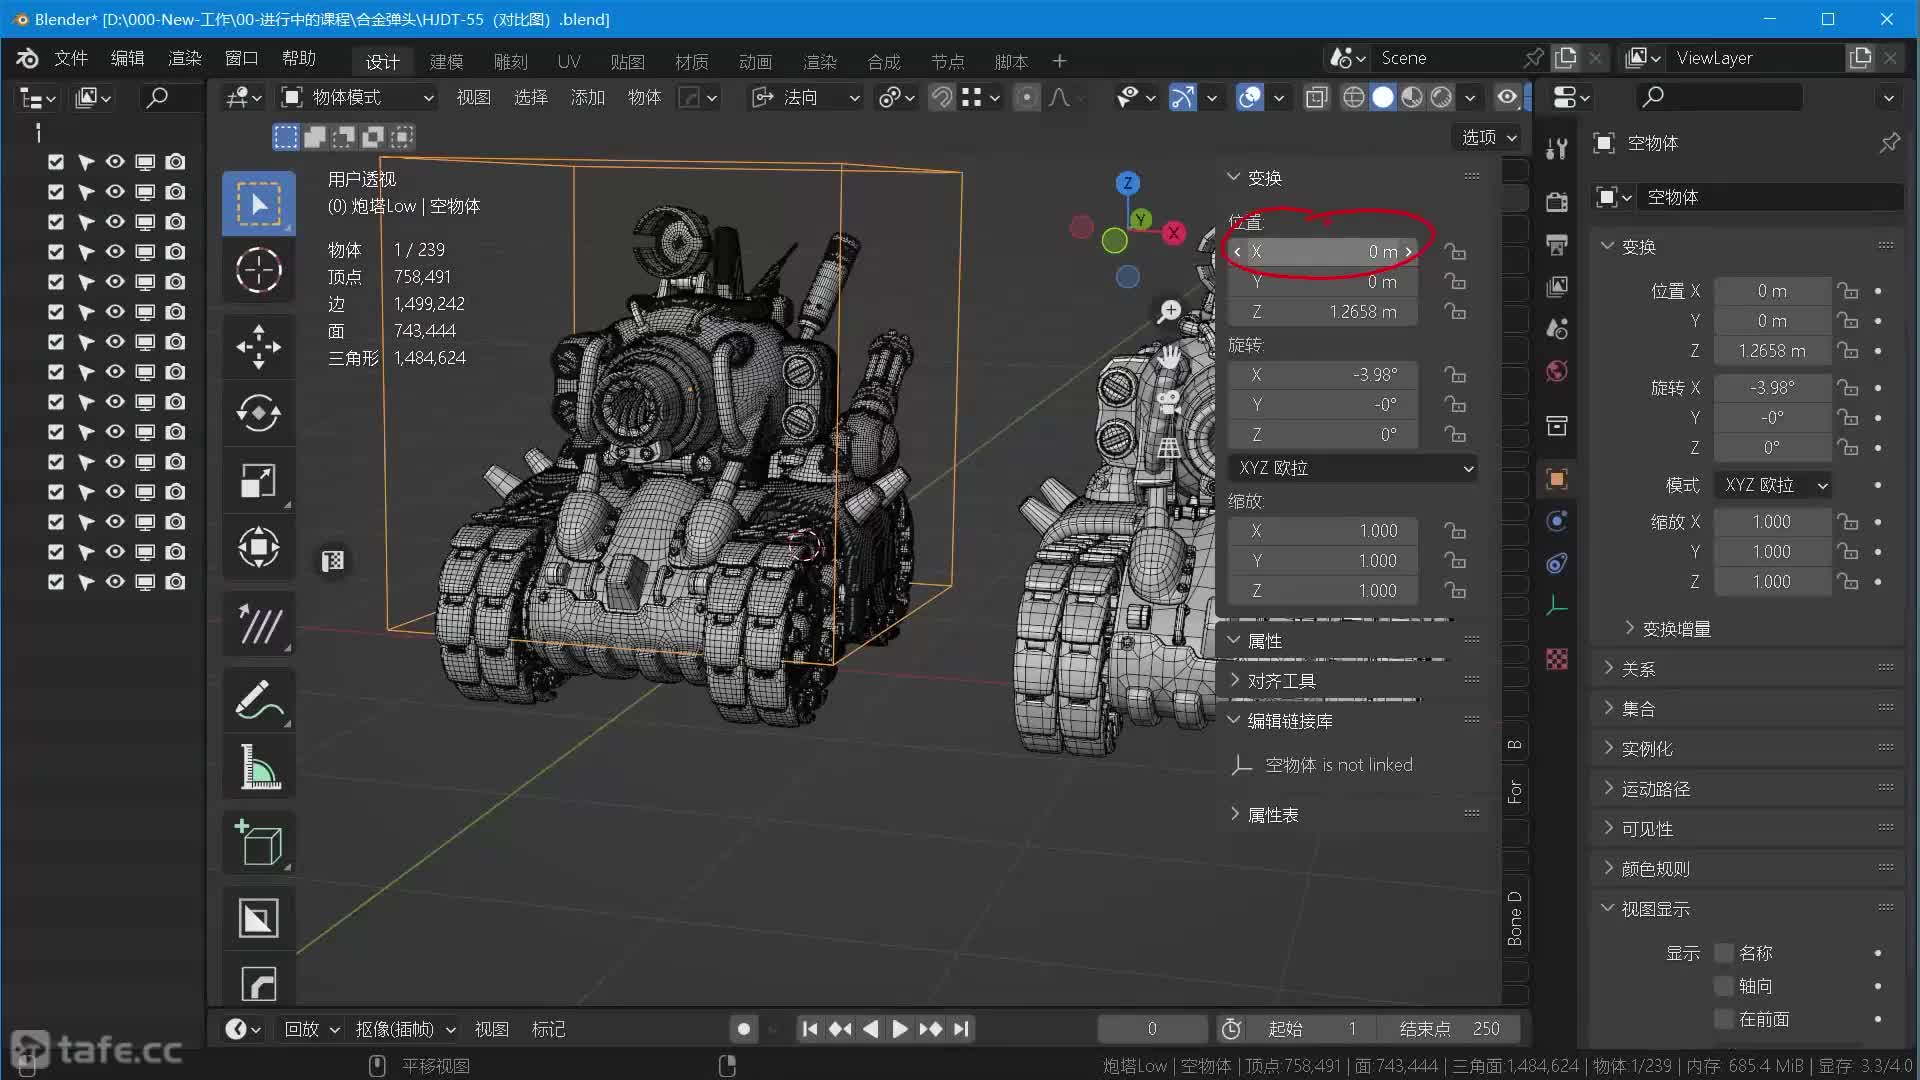Enable the 名称 display checkbox
1920x1080 pixels.
pyautogui.click(x=1723, y=953)
